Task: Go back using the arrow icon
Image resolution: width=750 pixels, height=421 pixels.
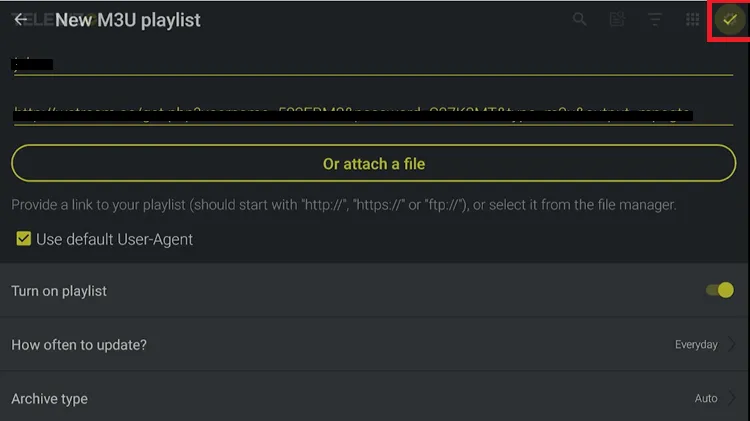Action: (20, 19)
